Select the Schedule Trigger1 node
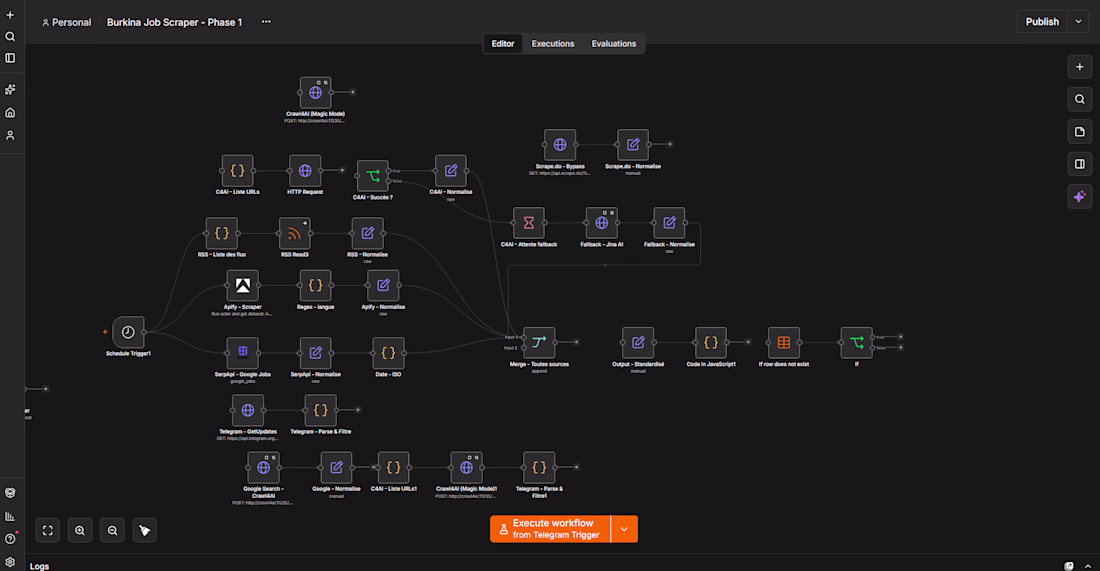Image resolution: width=1100 pixels, height=571 pixels. [x=128, y=332]
